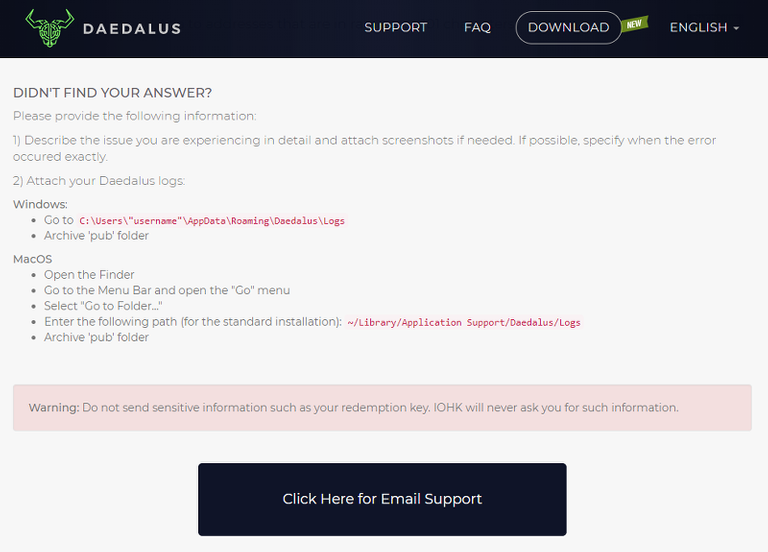Image resolution: width=768 pixels, height=552 pixels.
Task: Click the "DIDN'T FIND YOUR ANSWER?" heading
Action: 113,92
